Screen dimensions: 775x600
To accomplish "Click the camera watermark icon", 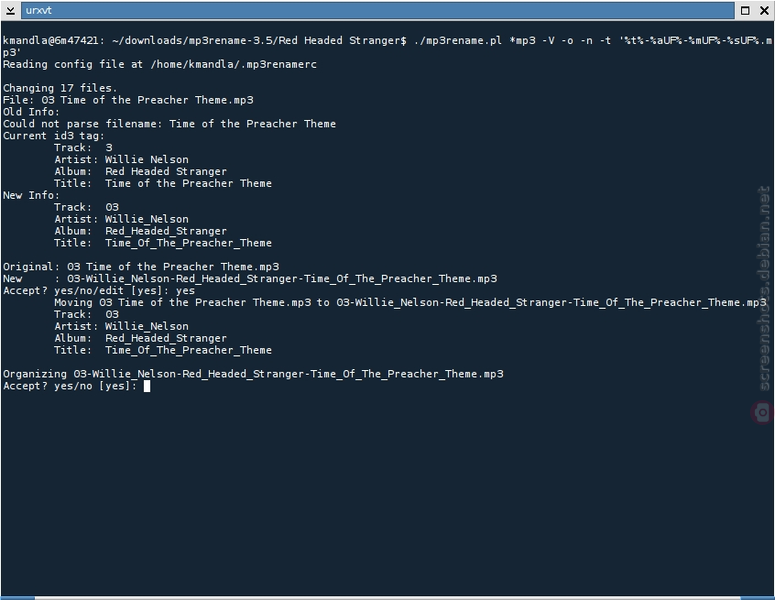I will pyautogui.click(x=763, y=412).
